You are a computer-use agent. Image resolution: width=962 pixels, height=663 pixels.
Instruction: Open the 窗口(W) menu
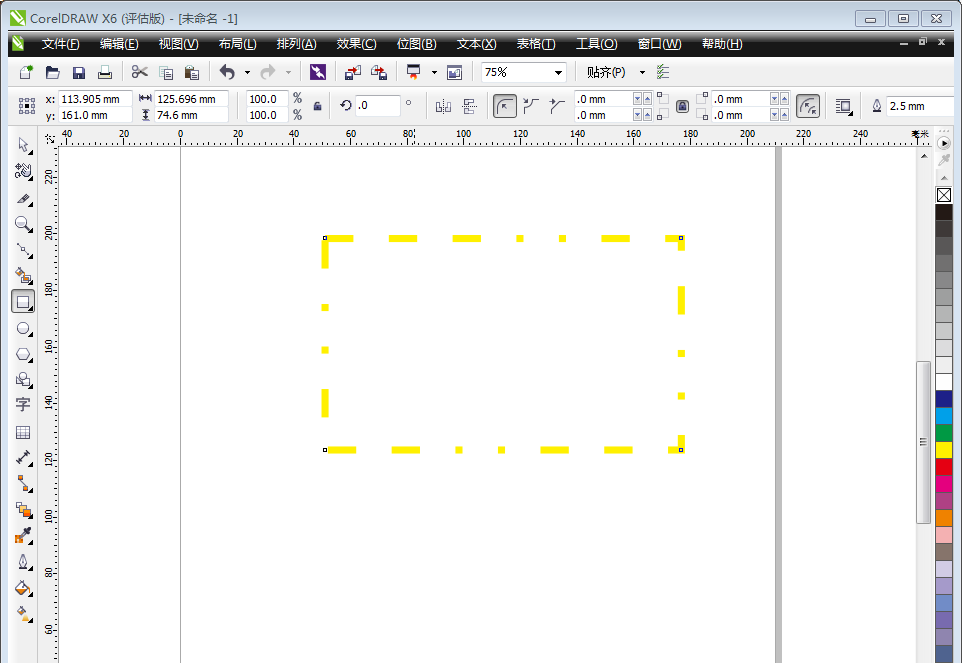pyautogui.click(x=660, y=44)
